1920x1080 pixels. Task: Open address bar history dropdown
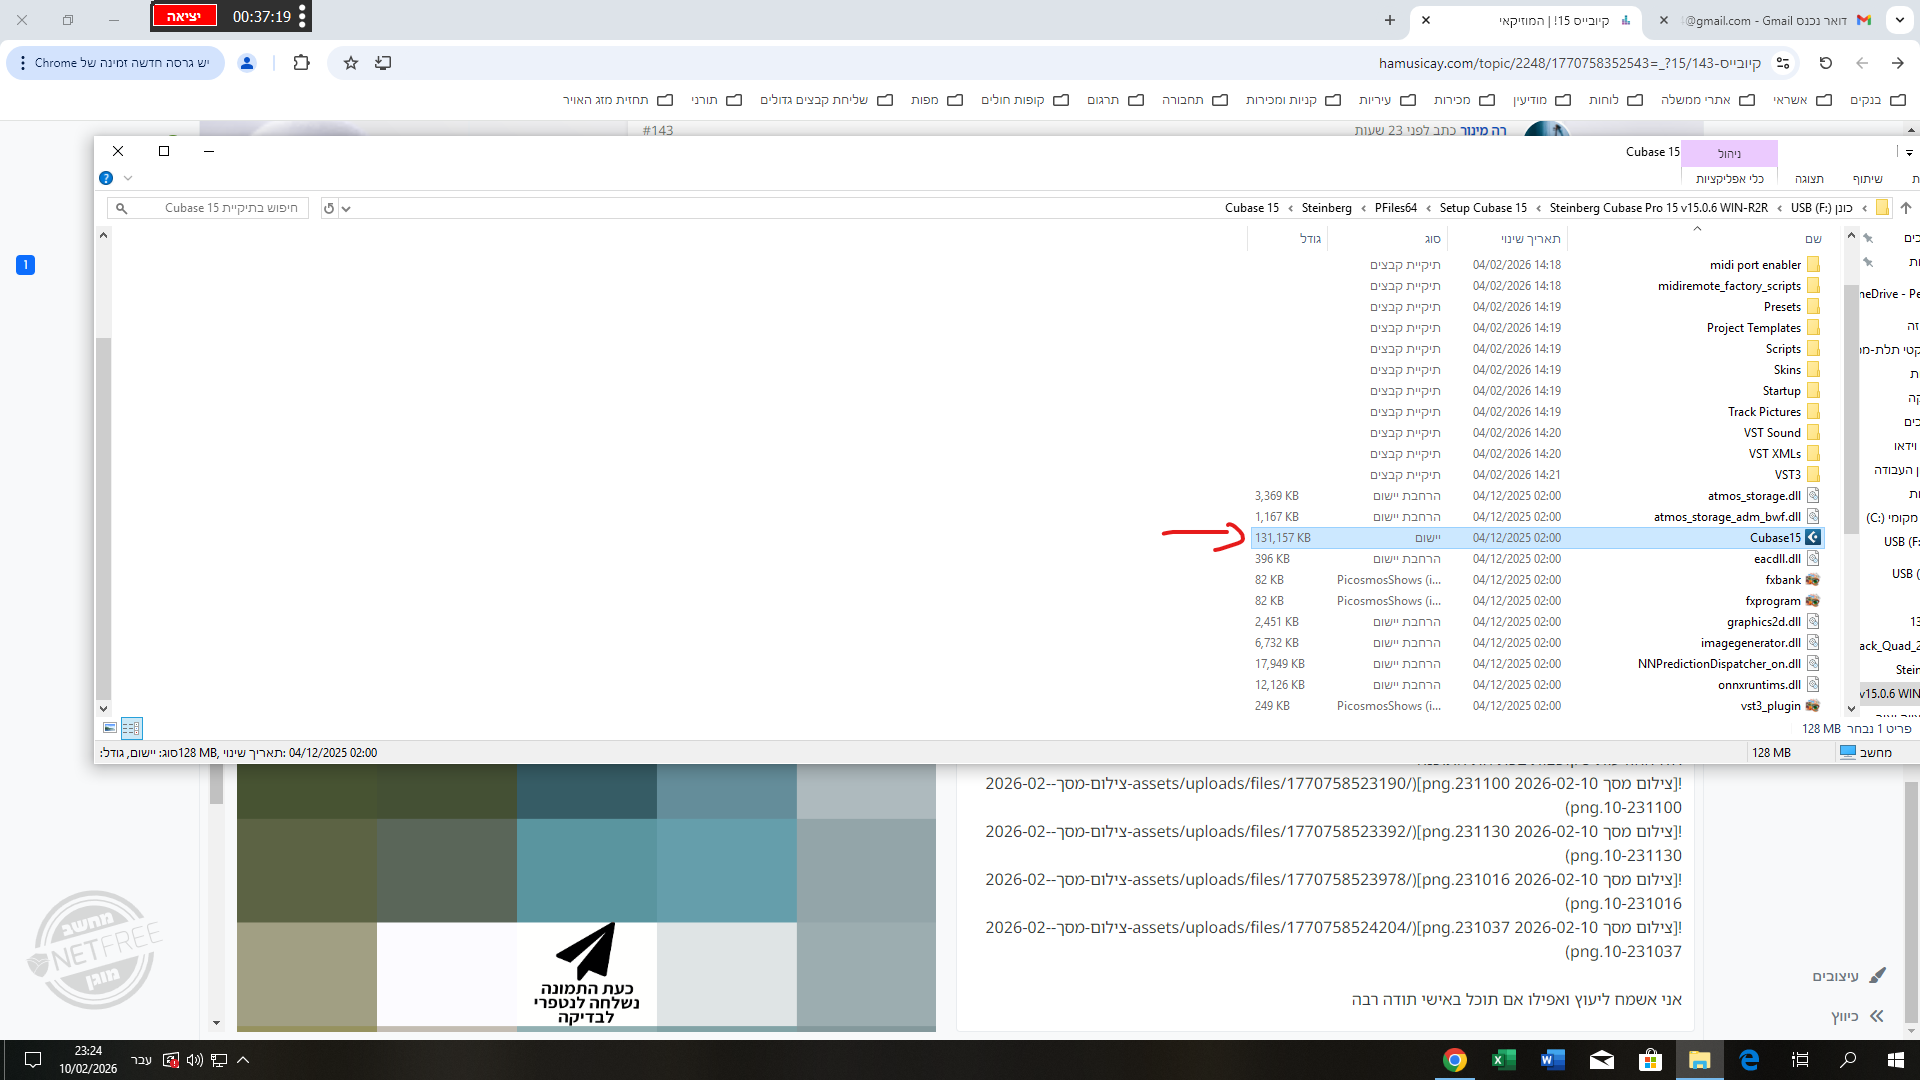coord(346,208)
